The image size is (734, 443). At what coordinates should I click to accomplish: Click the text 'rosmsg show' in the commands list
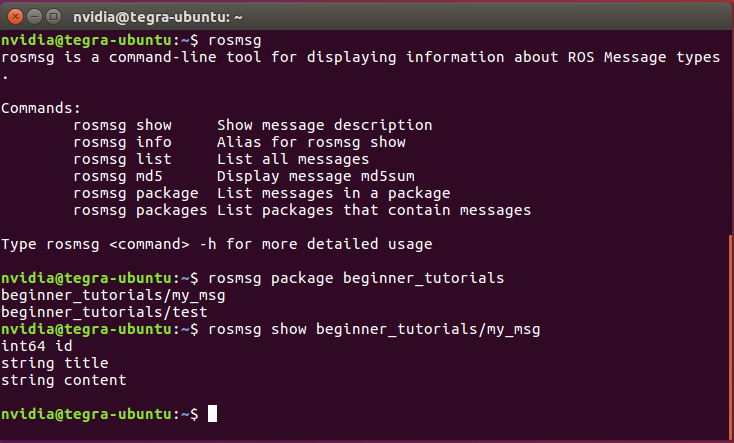pyautogui.click(x=123, y=126)
